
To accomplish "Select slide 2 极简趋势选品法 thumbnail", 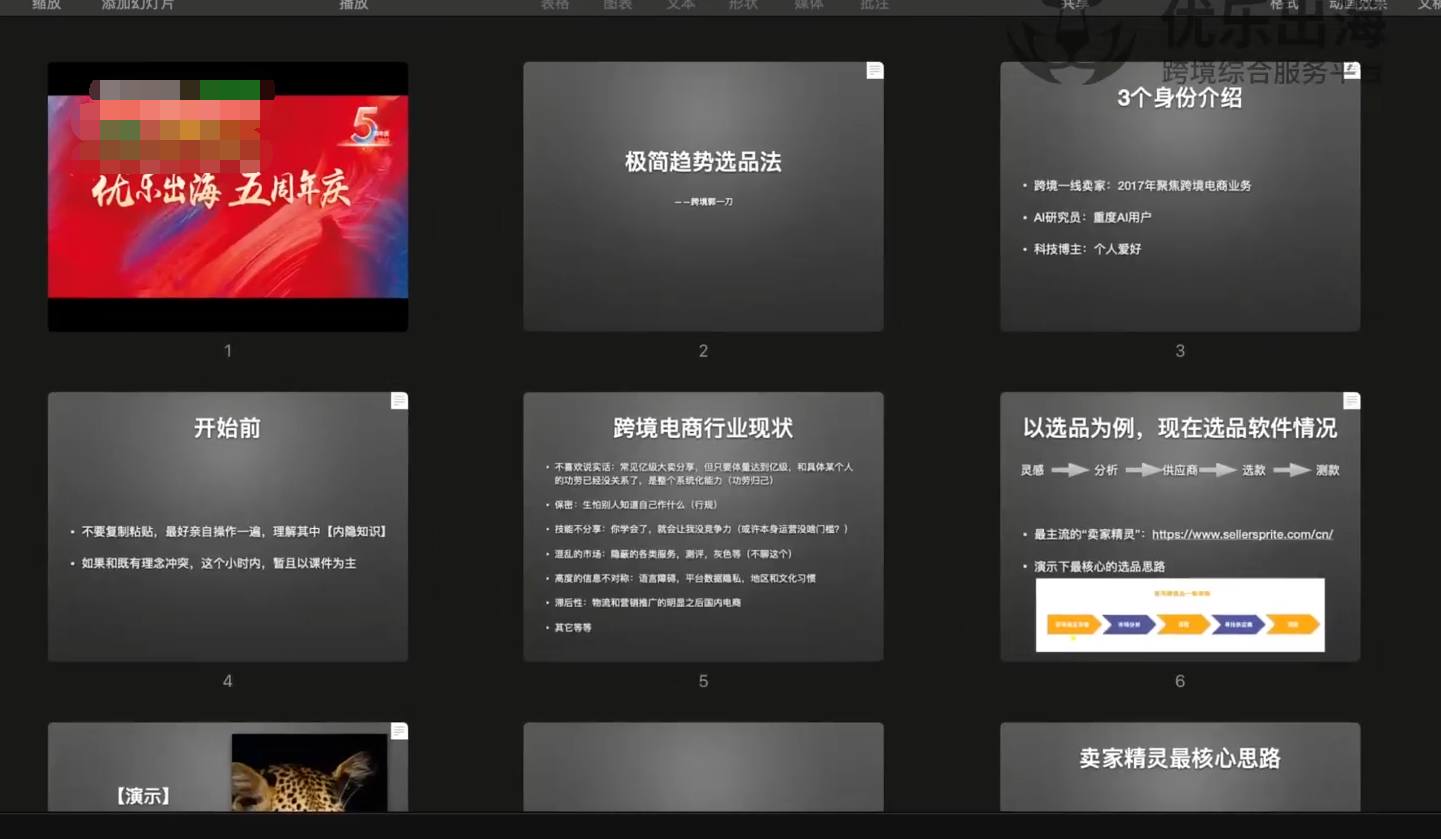I will coord(703,196).
